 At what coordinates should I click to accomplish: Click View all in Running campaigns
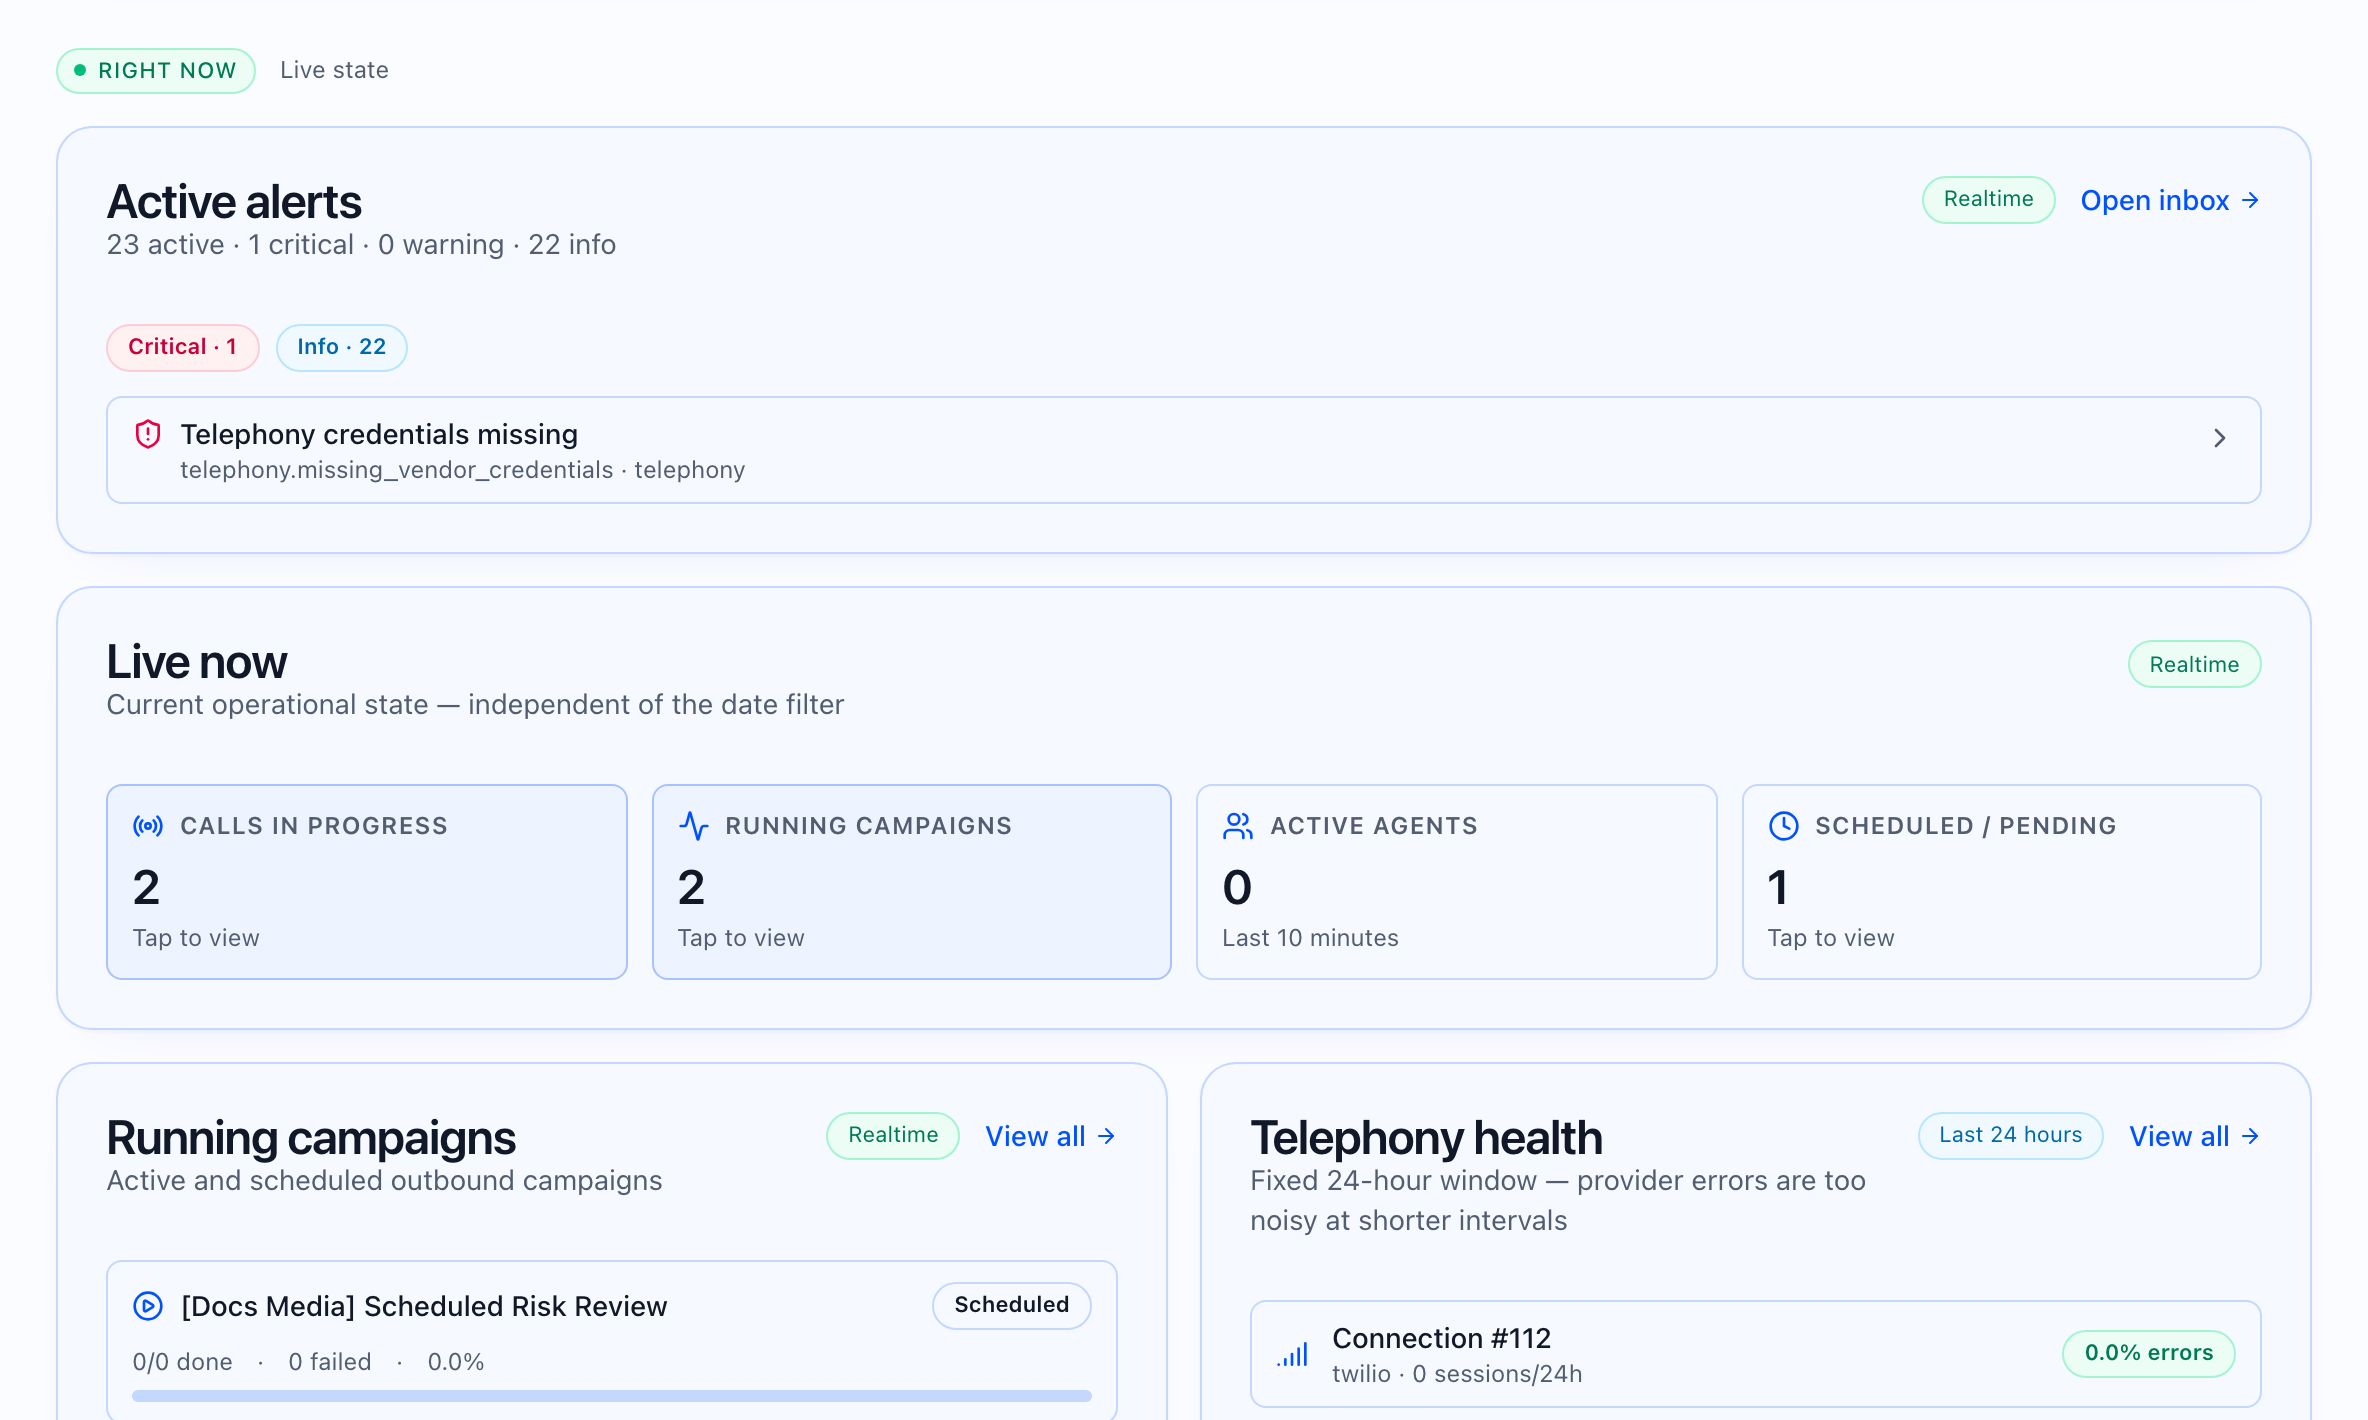click(1050, 1136)
